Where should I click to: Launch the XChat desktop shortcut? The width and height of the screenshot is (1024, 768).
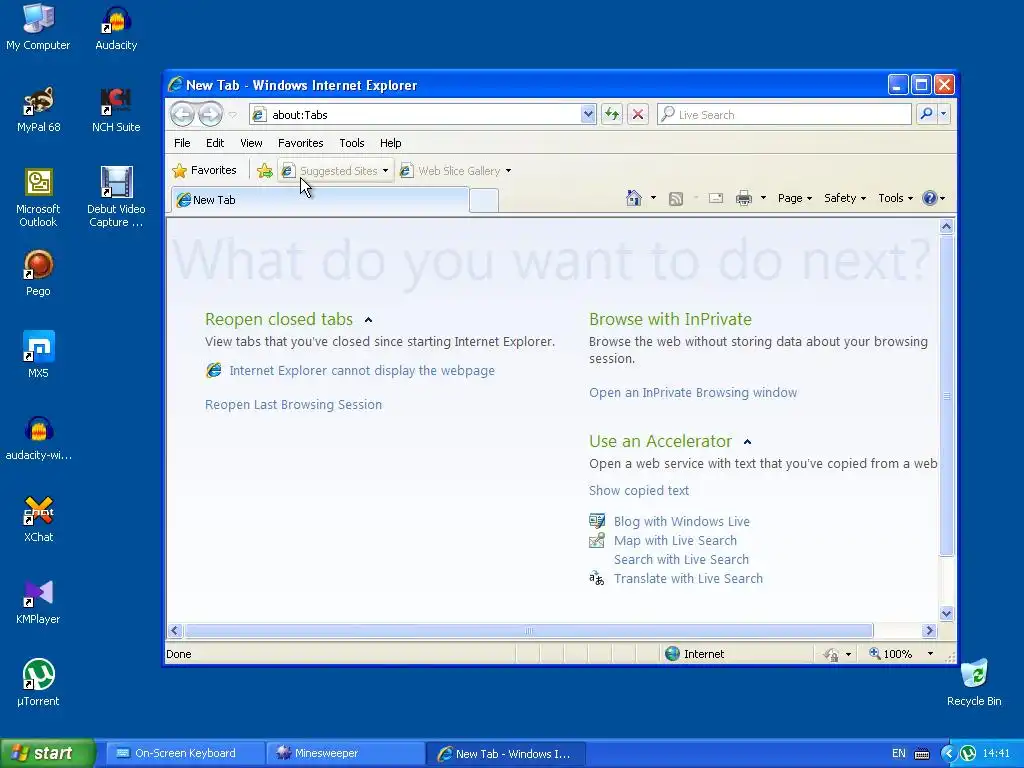tap(38, 520)
